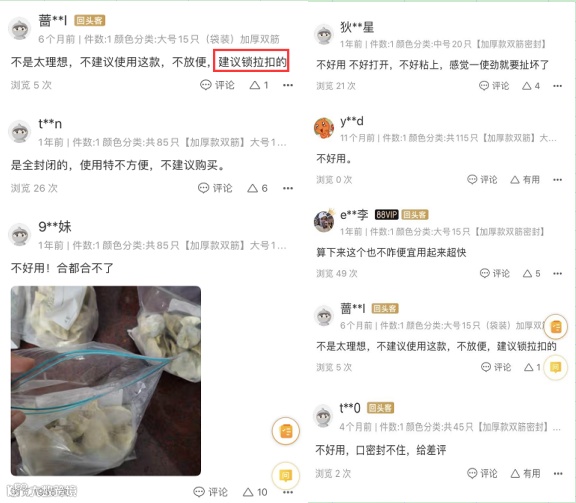576x503 pixels.
Task: Open the three-dot menu on e**李's review
Action: (x=557, y=273)
